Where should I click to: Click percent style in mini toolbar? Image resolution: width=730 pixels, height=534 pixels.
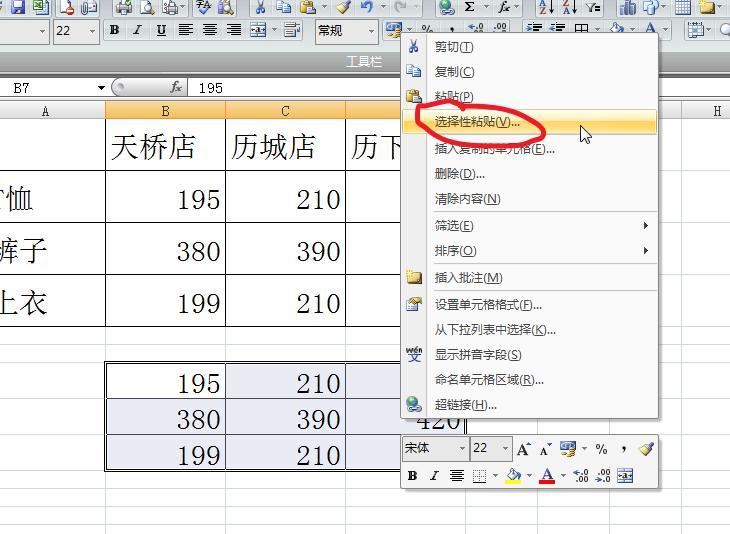coord(601,449)
